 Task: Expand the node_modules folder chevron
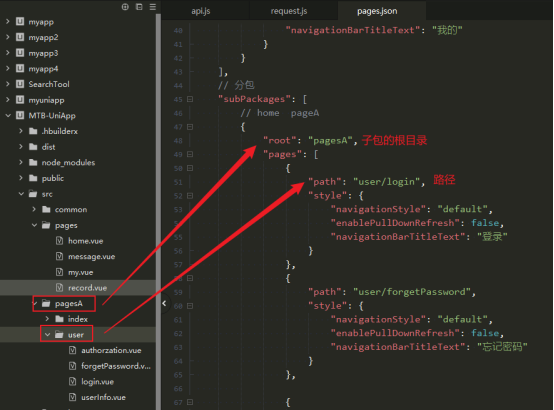tap(21, 163)
